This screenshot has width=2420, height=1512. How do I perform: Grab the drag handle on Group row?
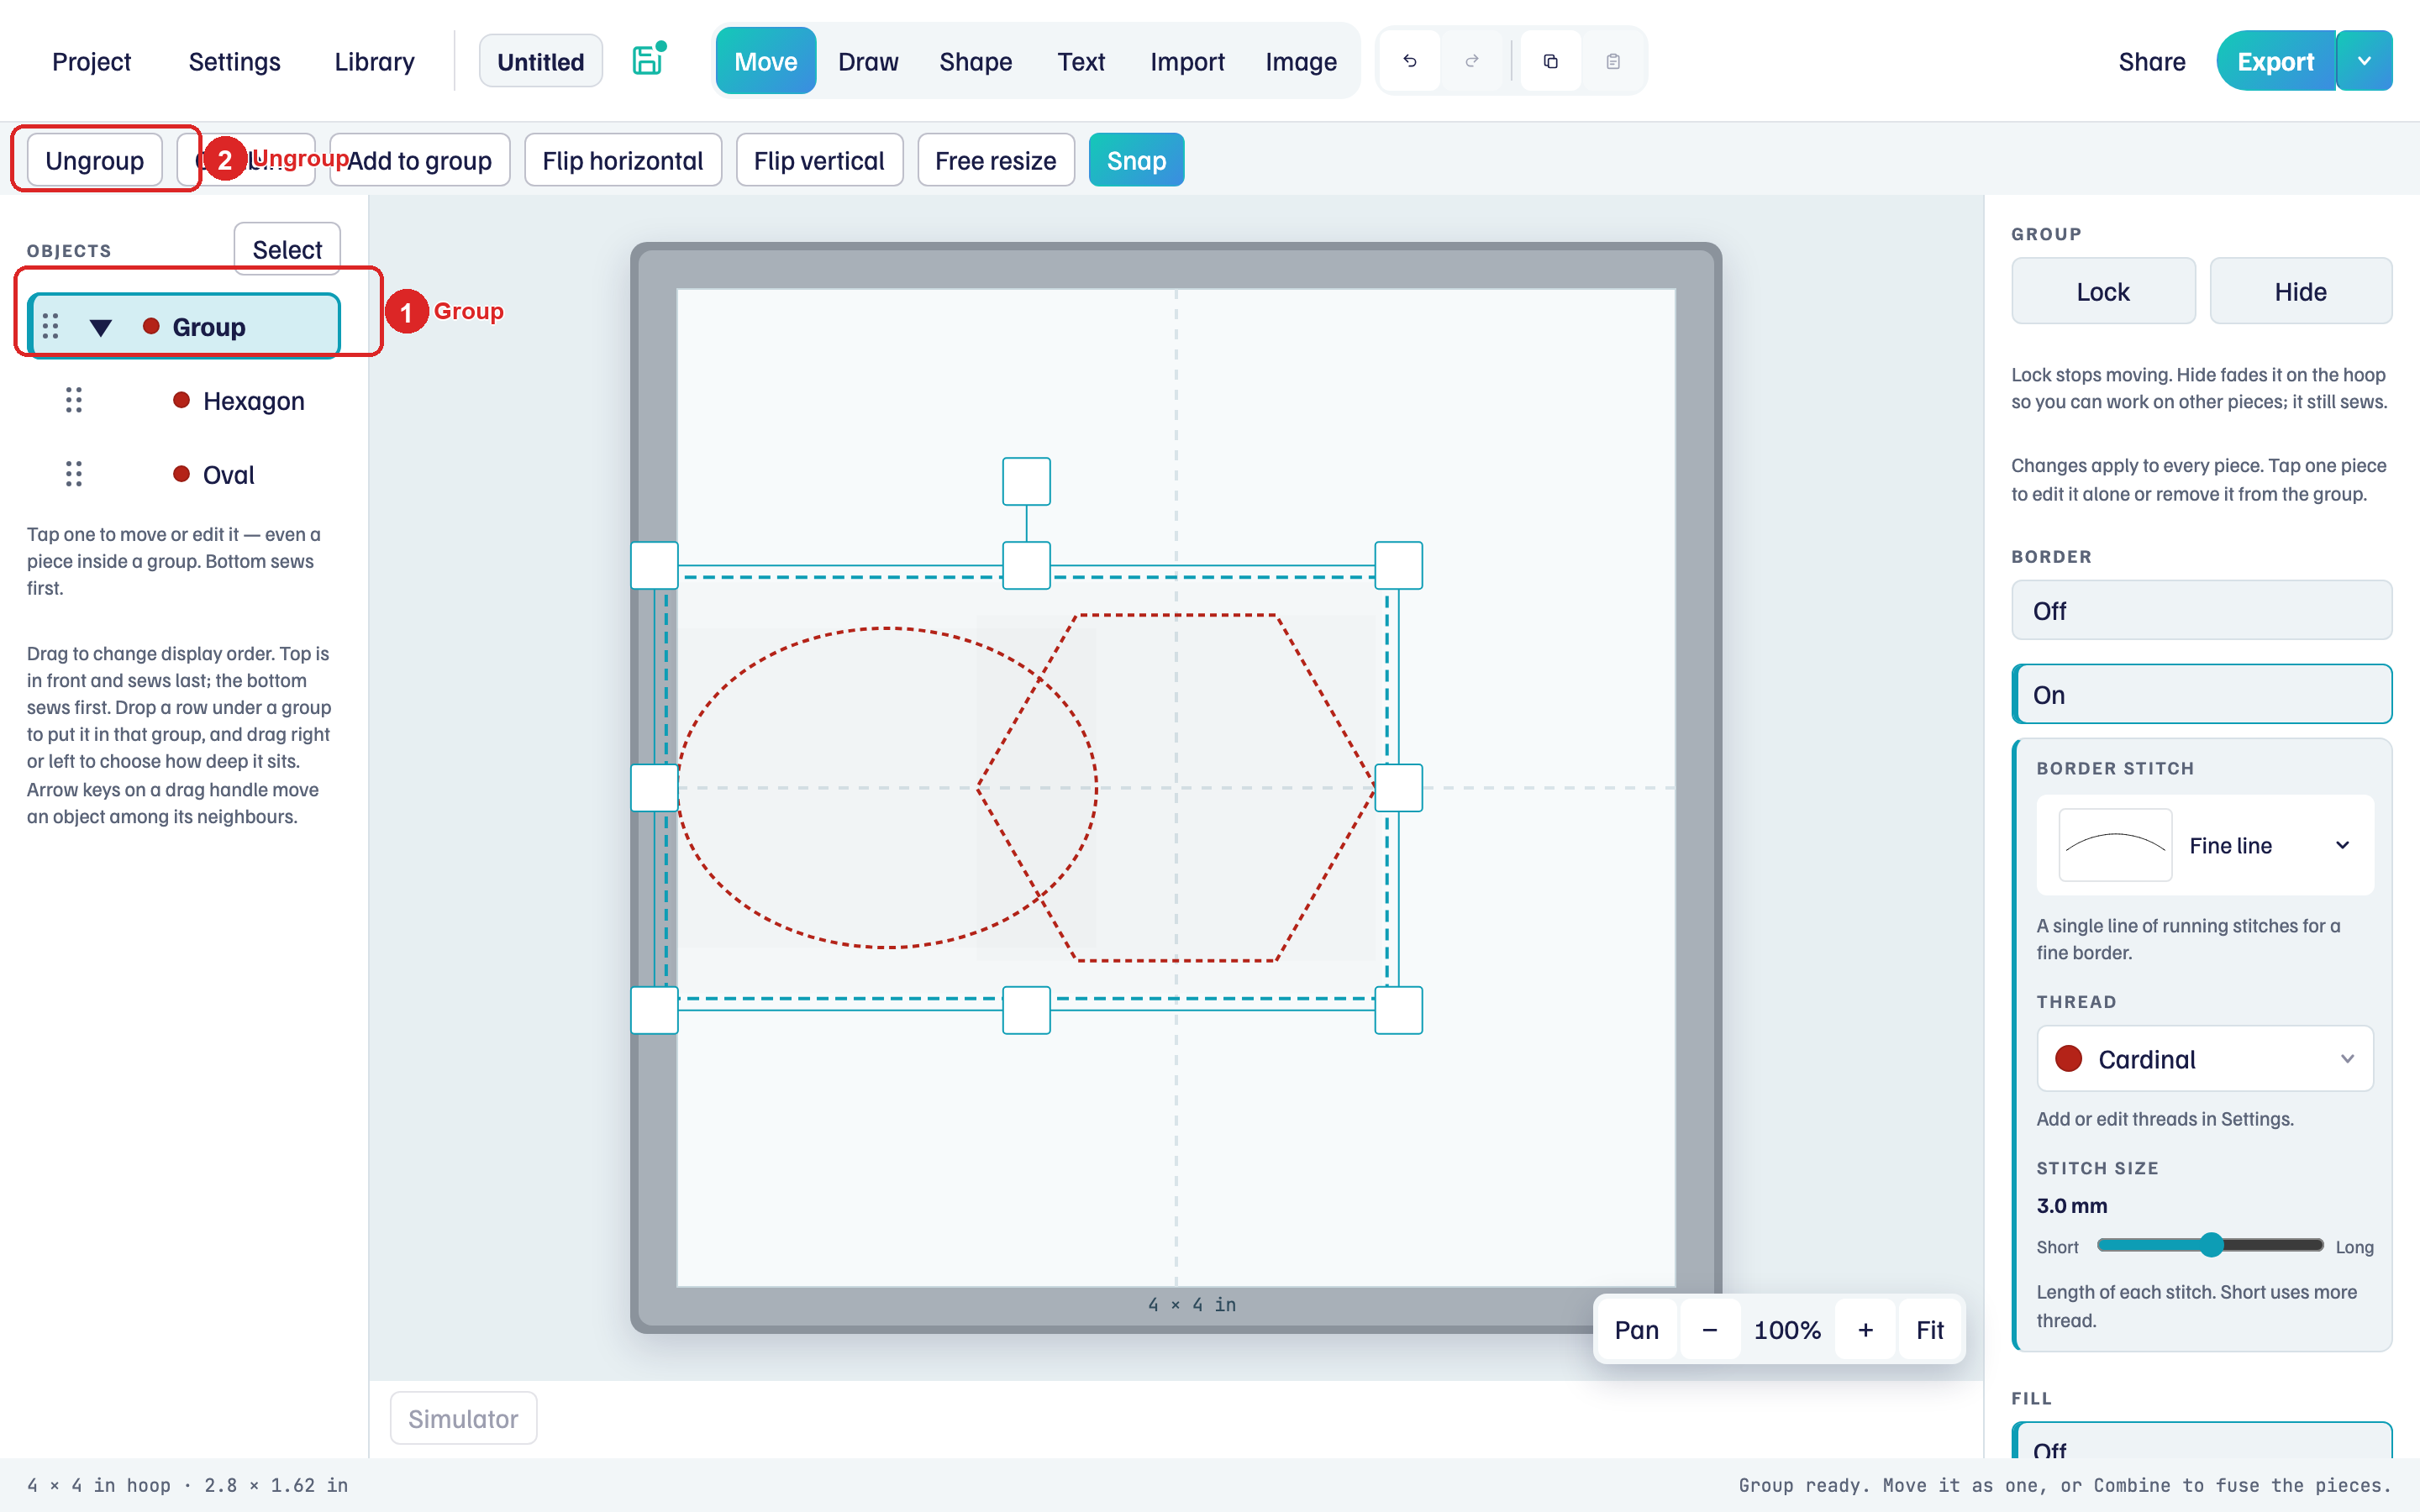coord(50,326)
